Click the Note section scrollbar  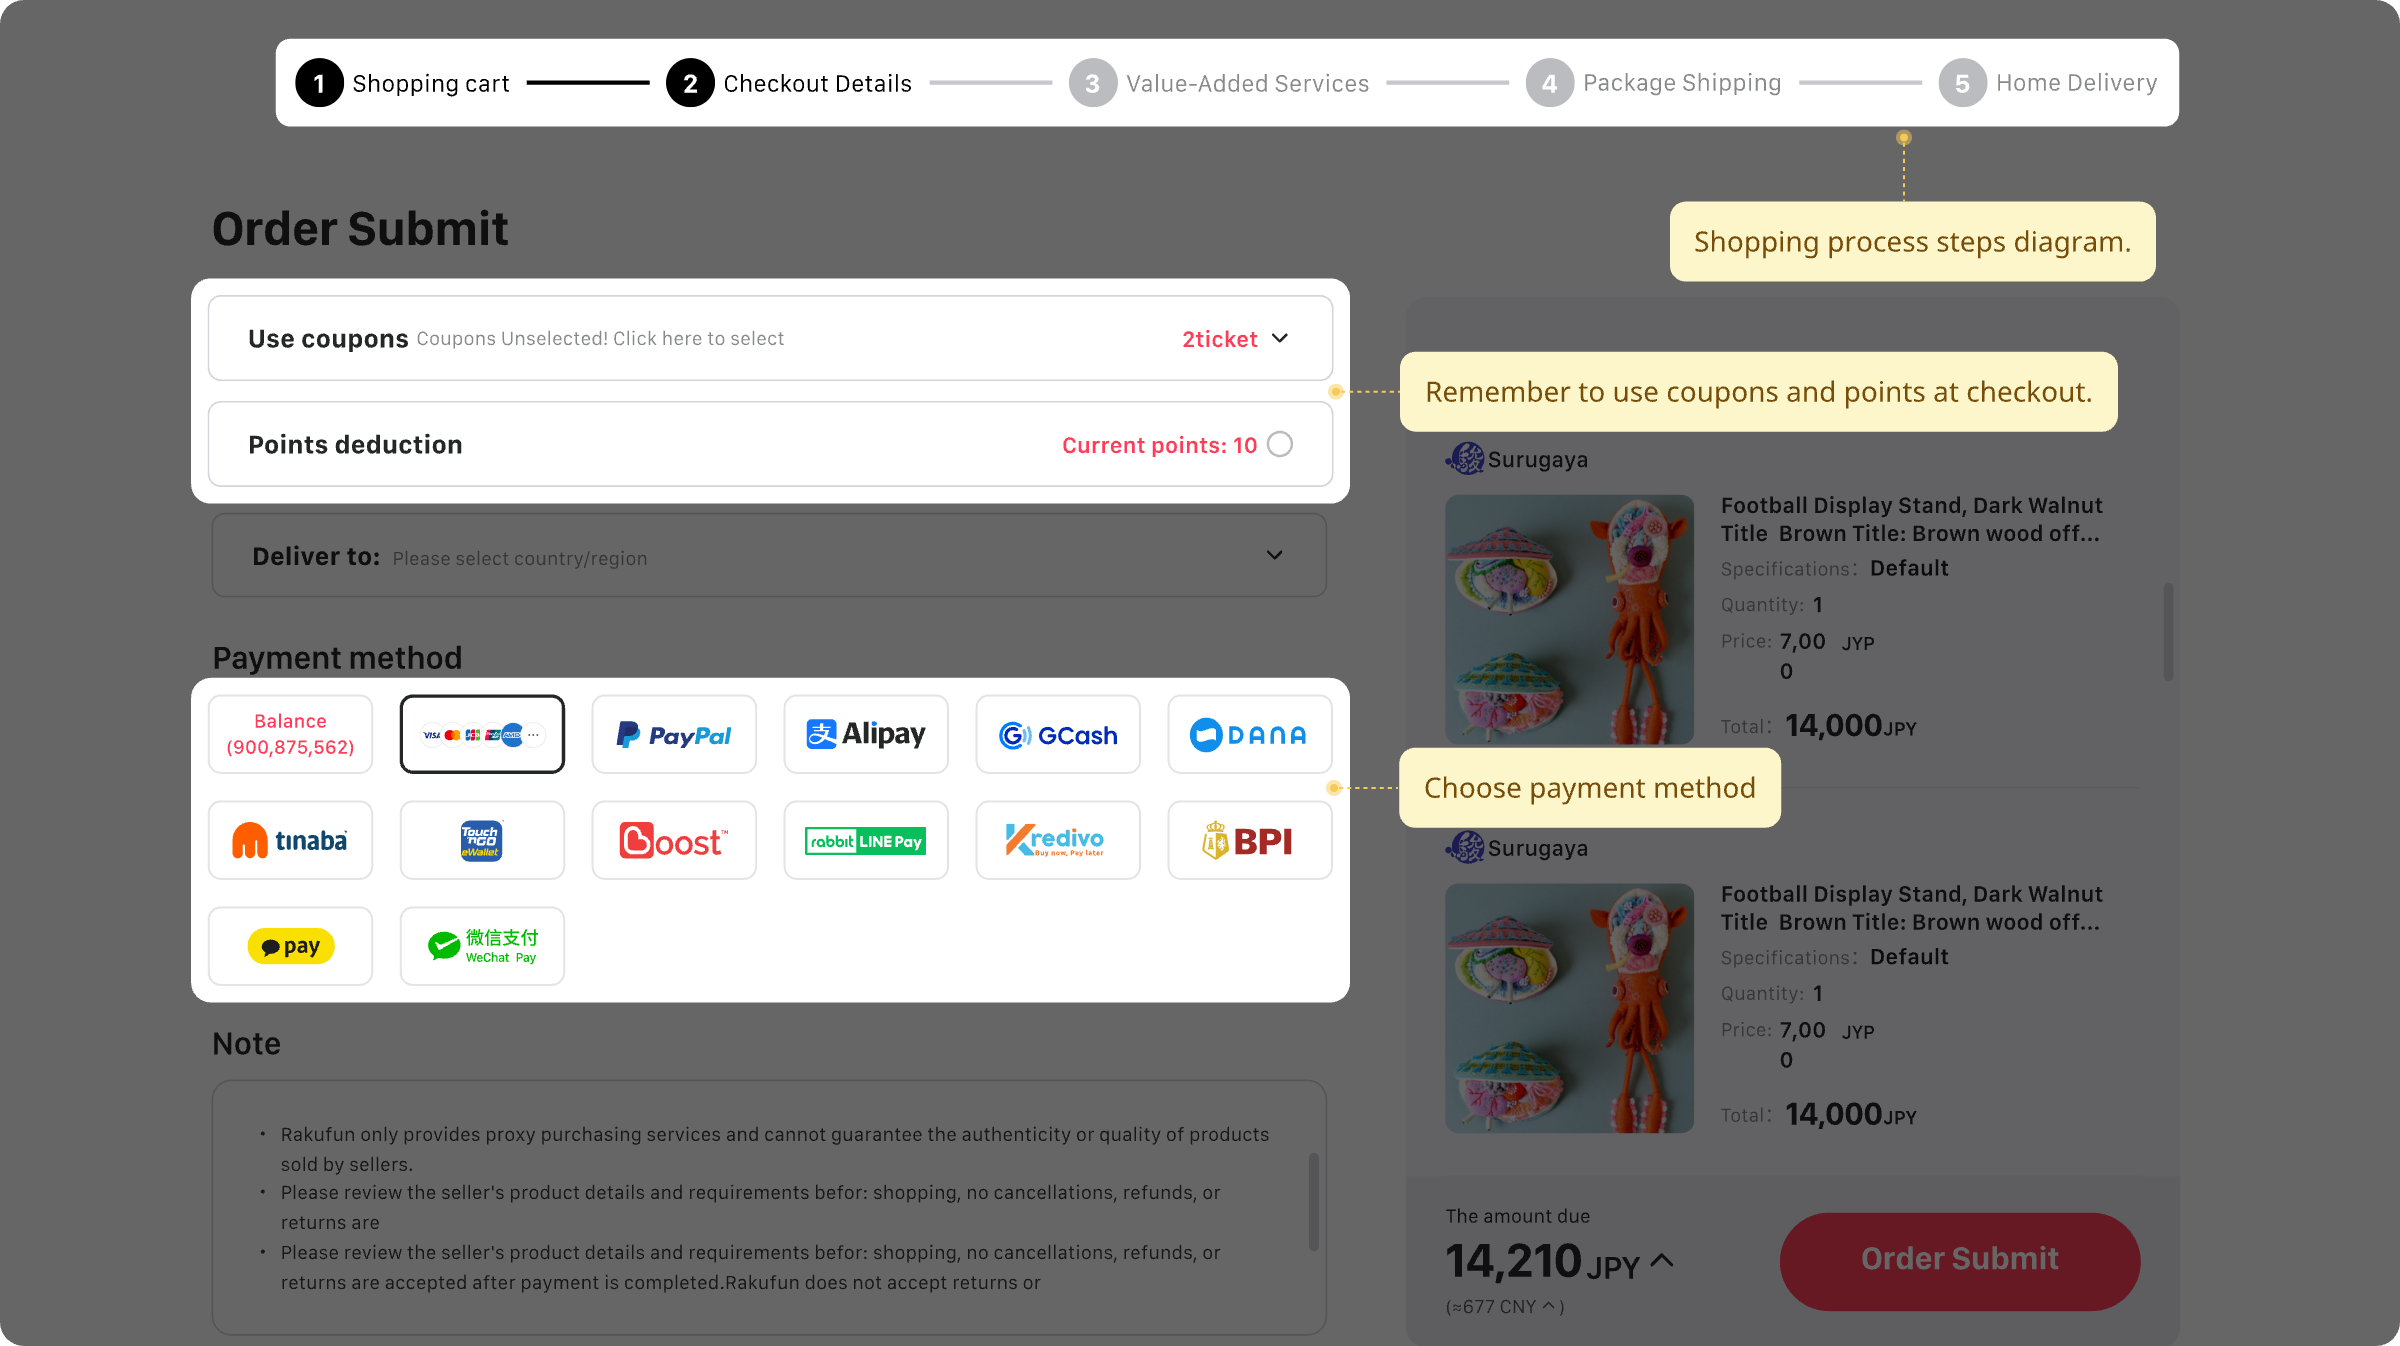click(x=1314, y=1202)
